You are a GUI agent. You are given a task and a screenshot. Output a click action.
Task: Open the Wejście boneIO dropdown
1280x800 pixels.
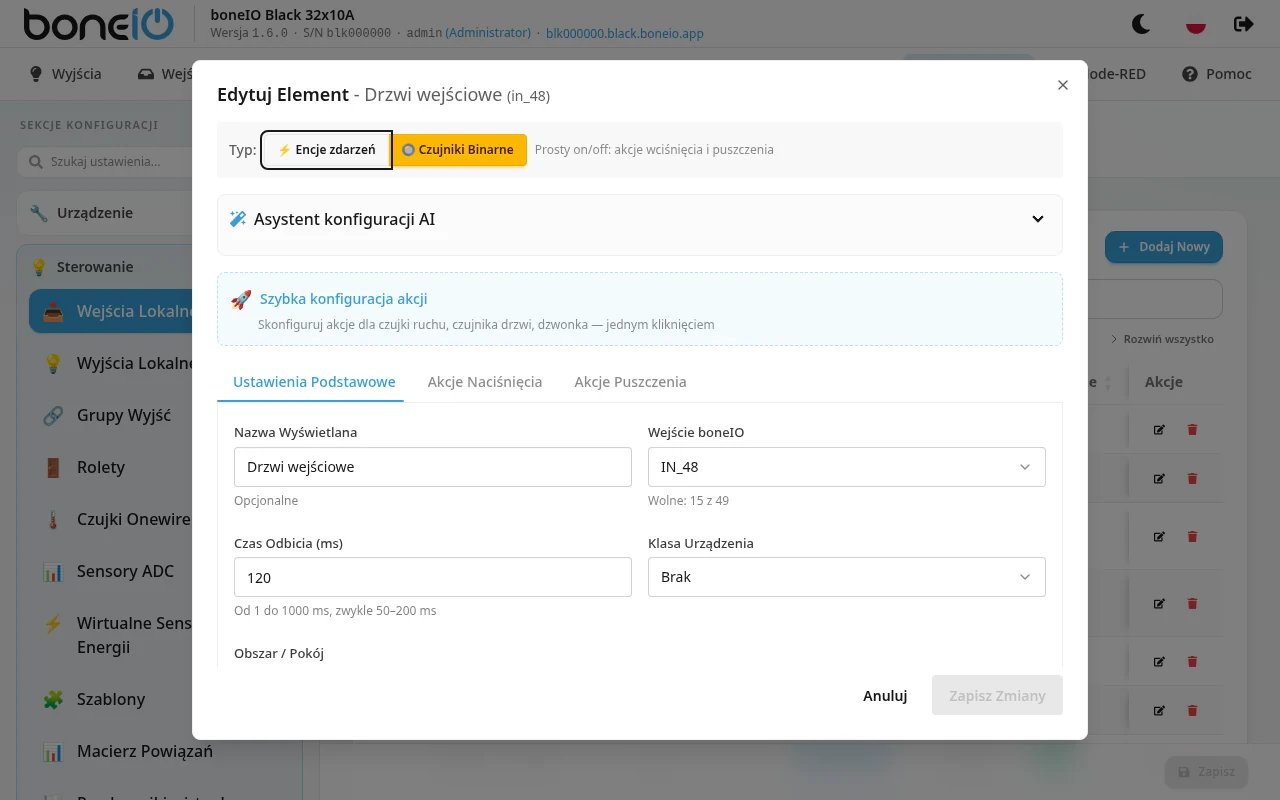(847, 467)
